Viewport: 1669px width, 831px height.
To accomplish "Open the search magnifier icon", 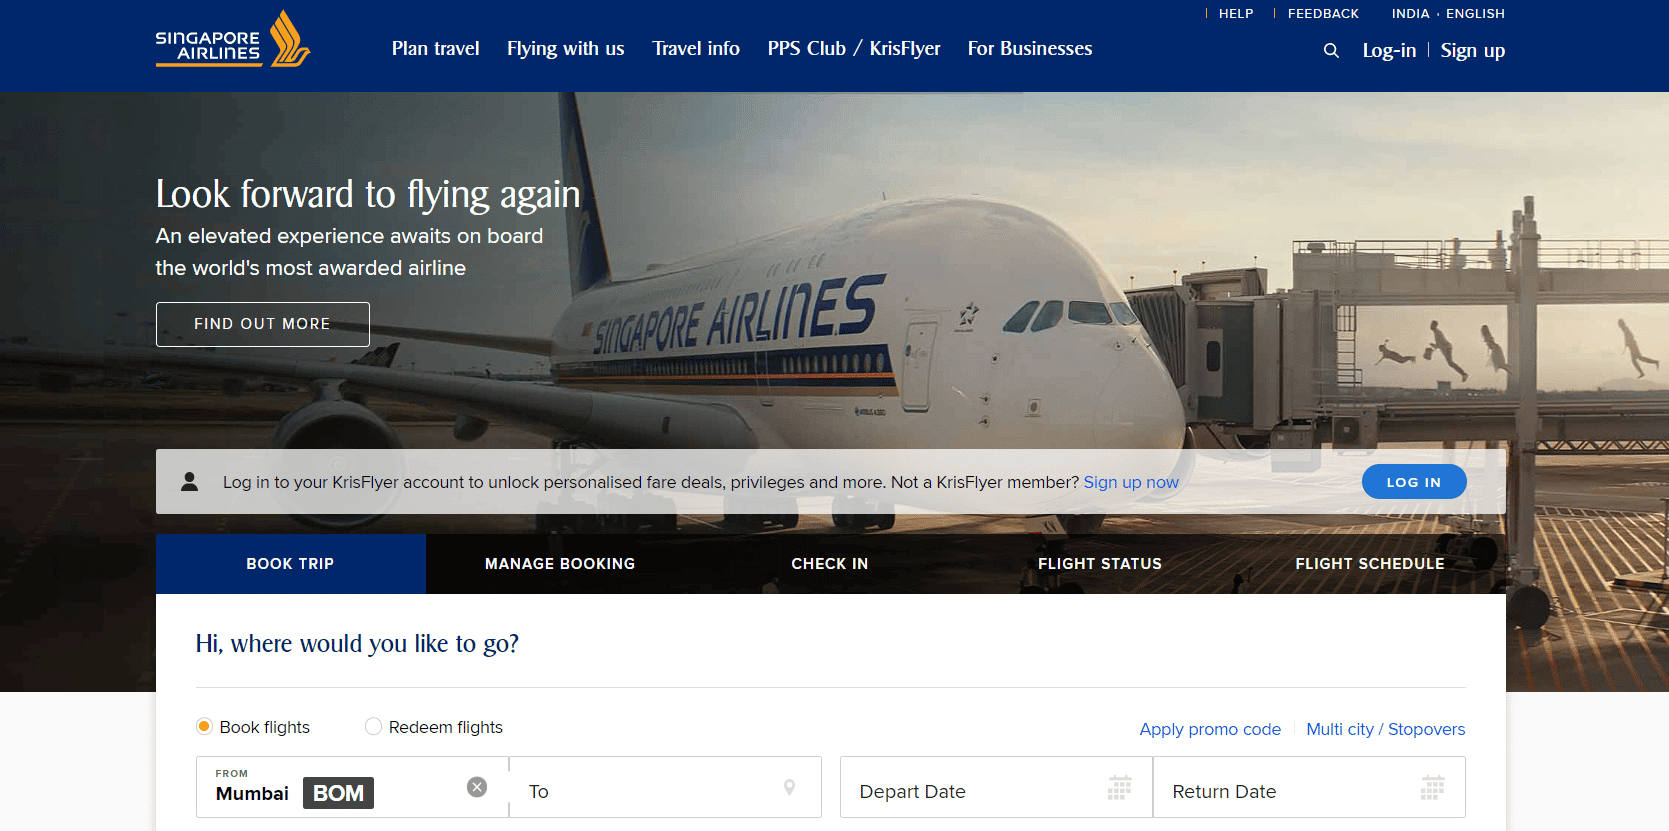I will (1331, 50).
